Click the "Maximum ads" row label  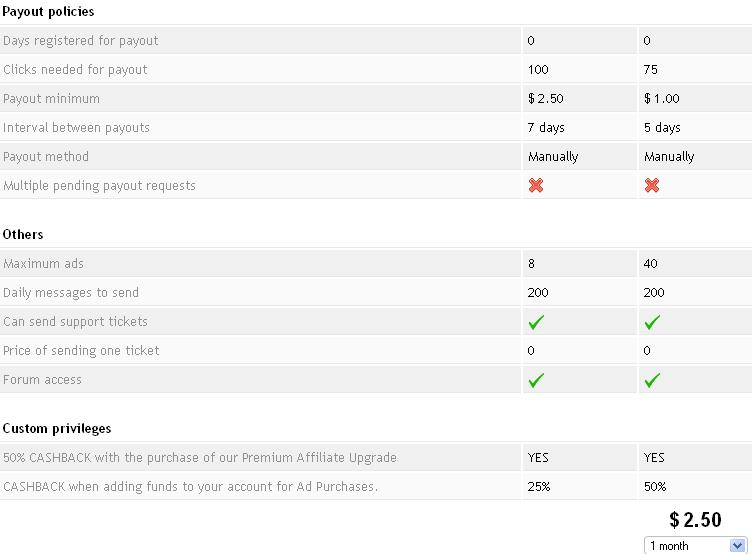(x=44, y=264)
